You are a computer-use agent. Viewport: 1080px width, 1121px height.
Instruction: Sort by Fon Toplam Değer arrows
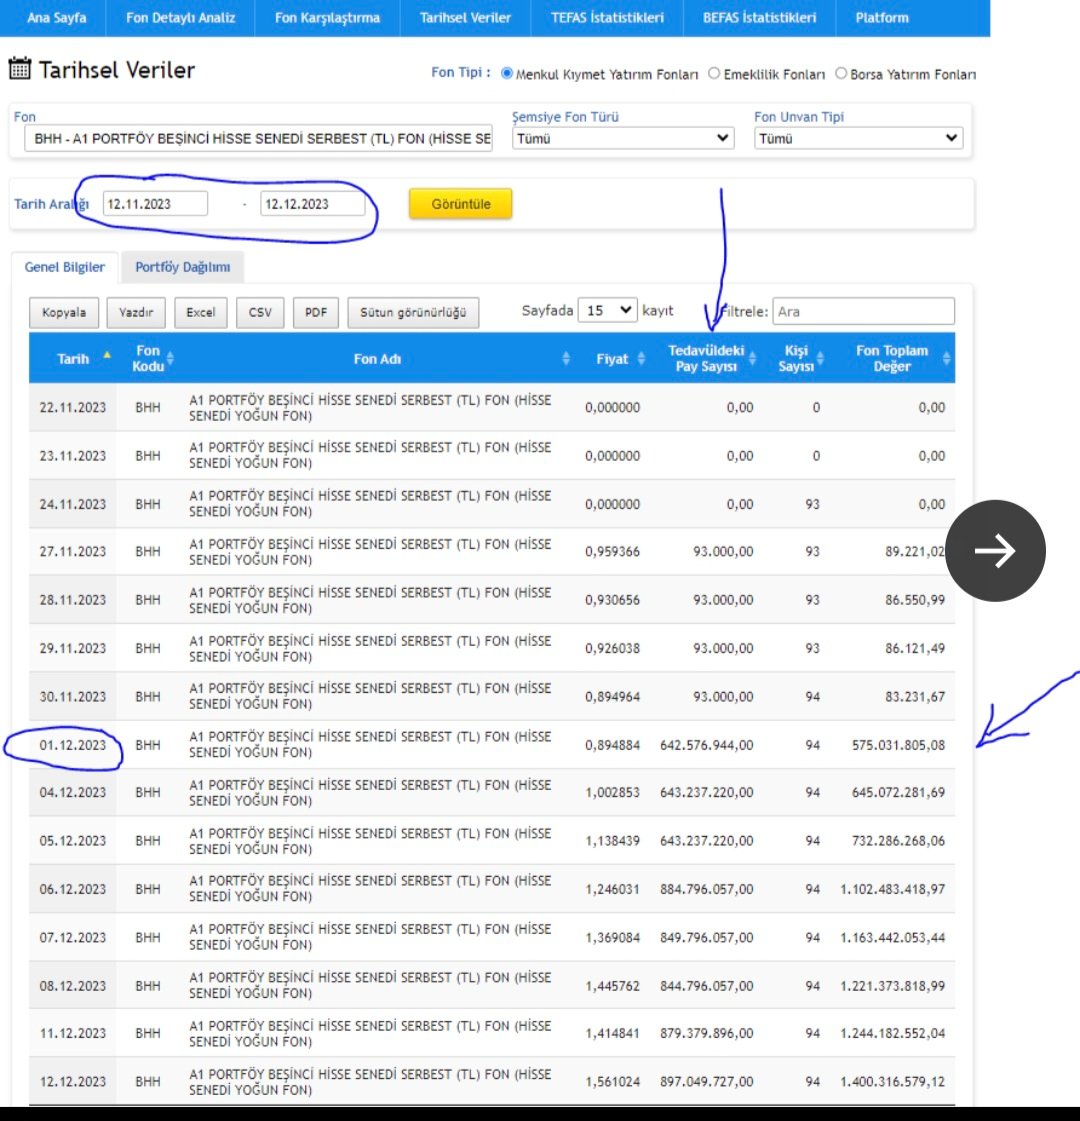[946, 358]
